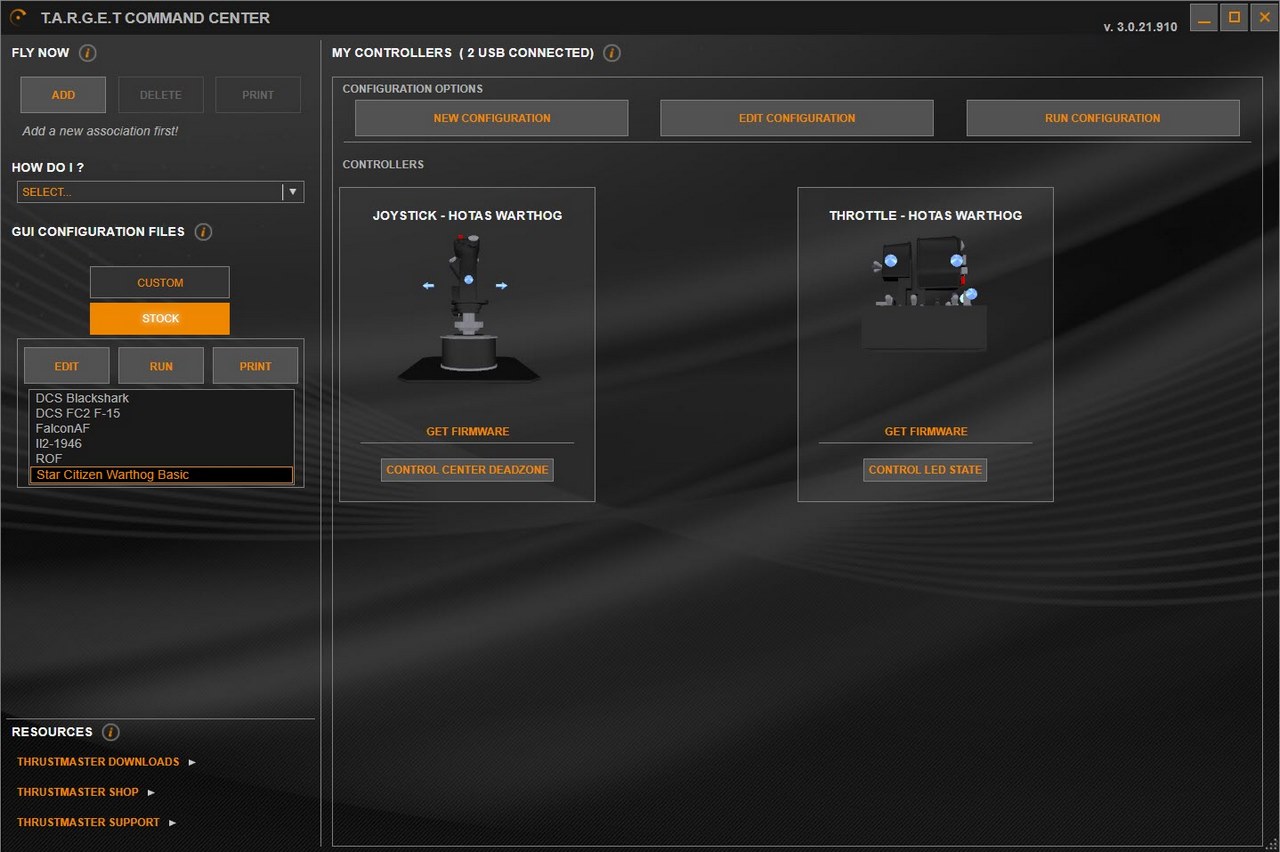Open THRUSTMASTER SHOP link
Screen dimensions: 1280x852
tap(78, 792)
